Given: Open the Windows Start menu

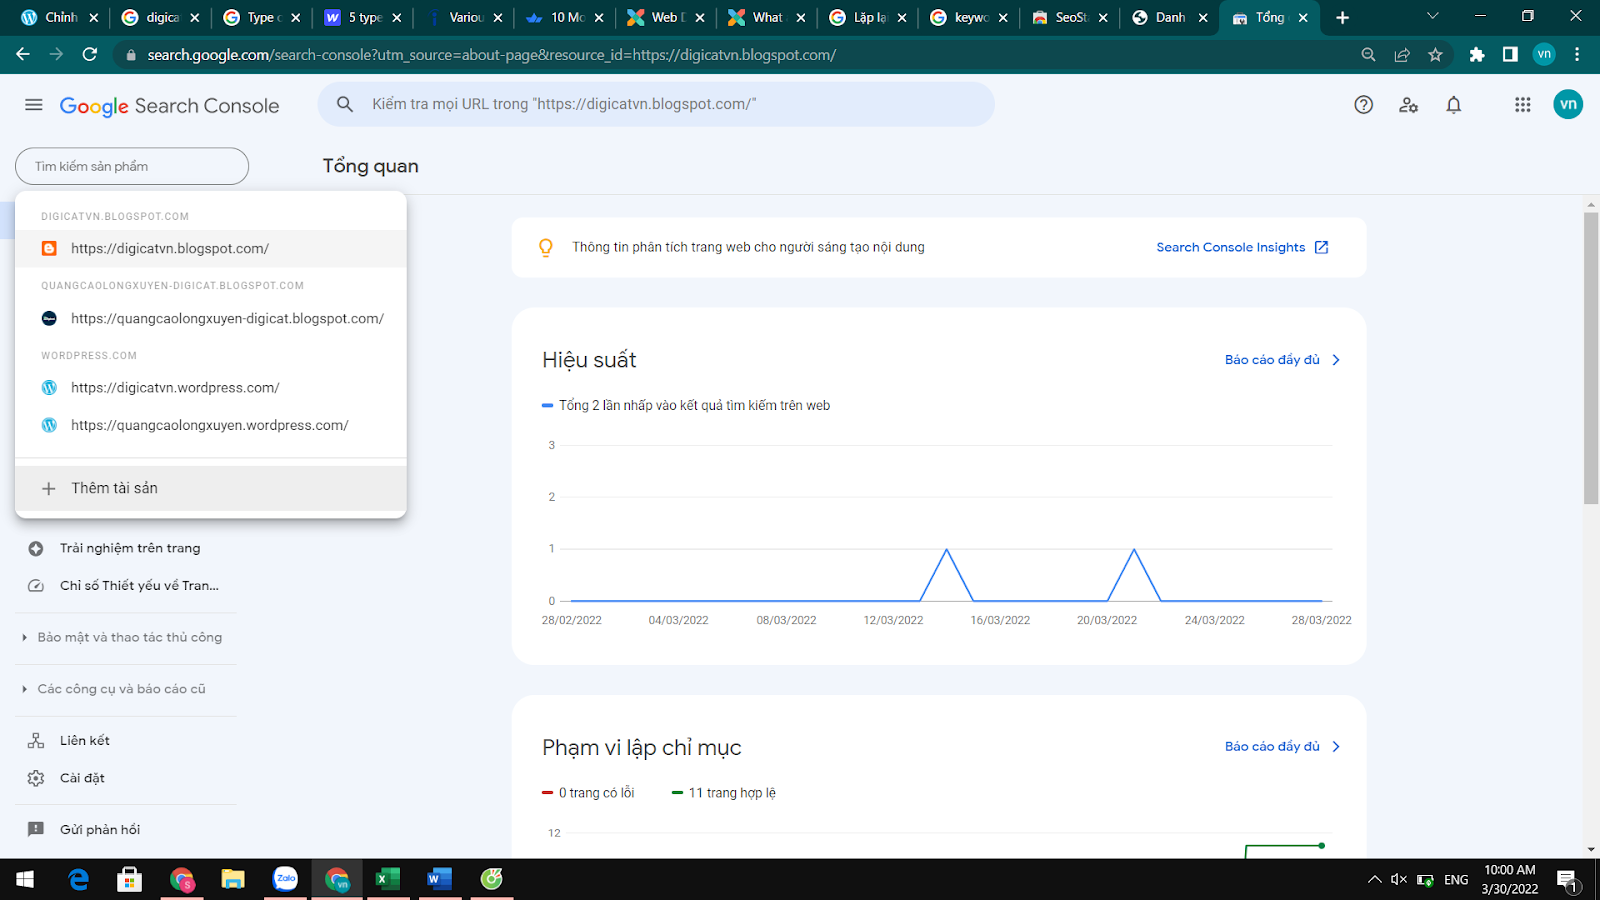Looking at the screenshot, I should (25, 879).
